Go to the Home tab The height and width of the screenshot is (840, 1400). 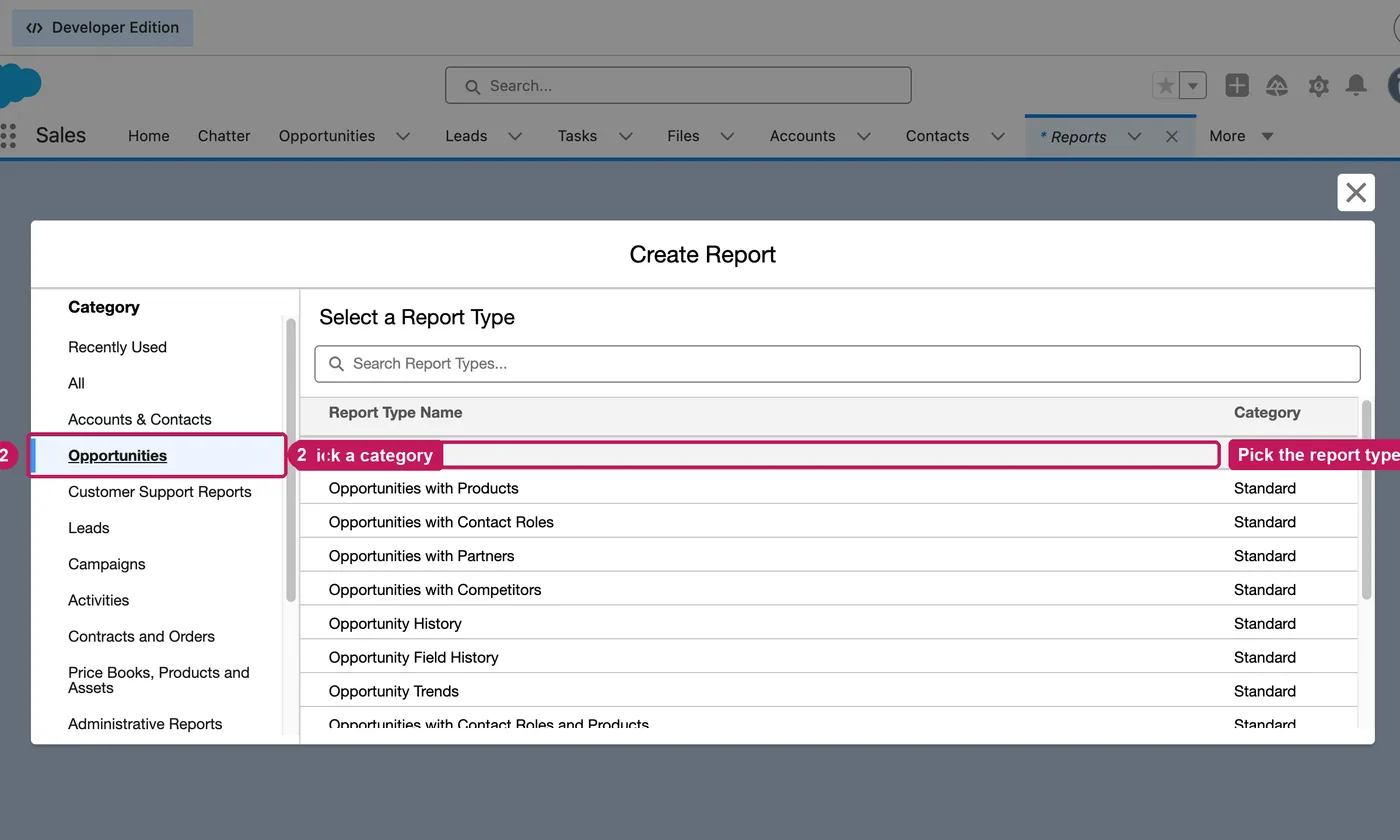(x=148, y=136)
